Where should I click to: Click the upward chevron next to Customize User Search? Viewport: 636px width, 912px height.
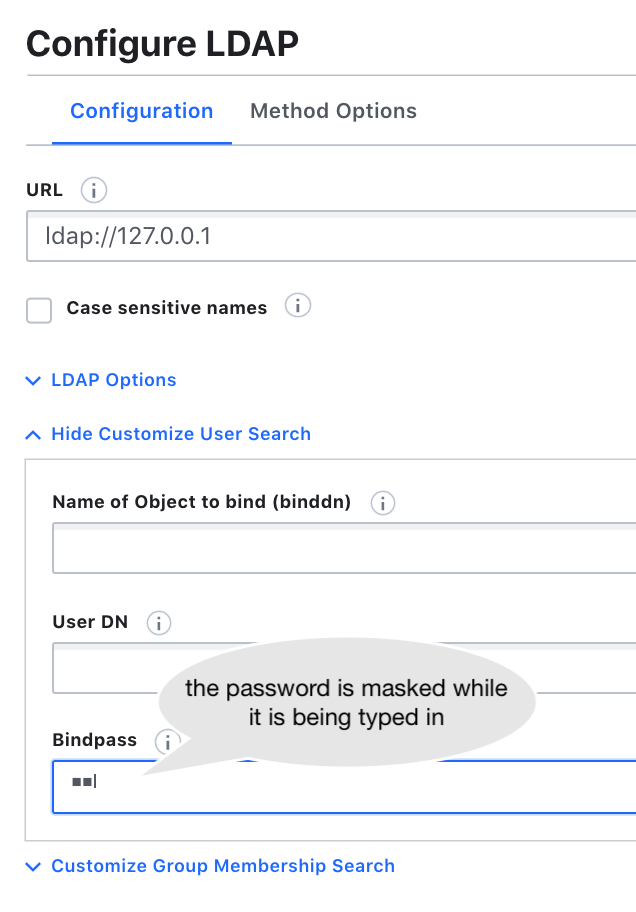click(32, 434)
